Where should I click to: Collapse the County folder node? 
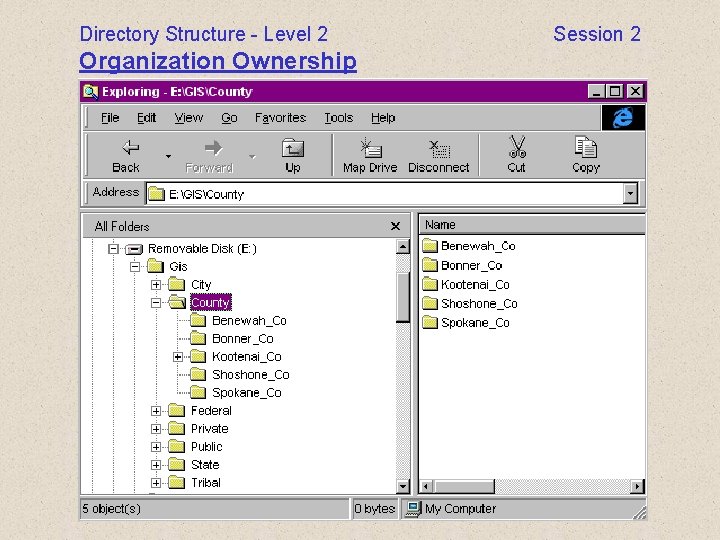(x=156, y=303)
